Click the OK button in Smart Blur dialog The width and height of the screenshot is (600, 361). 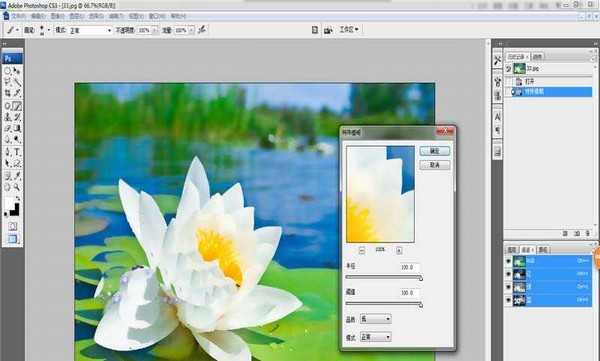click(x=435, y=151)
